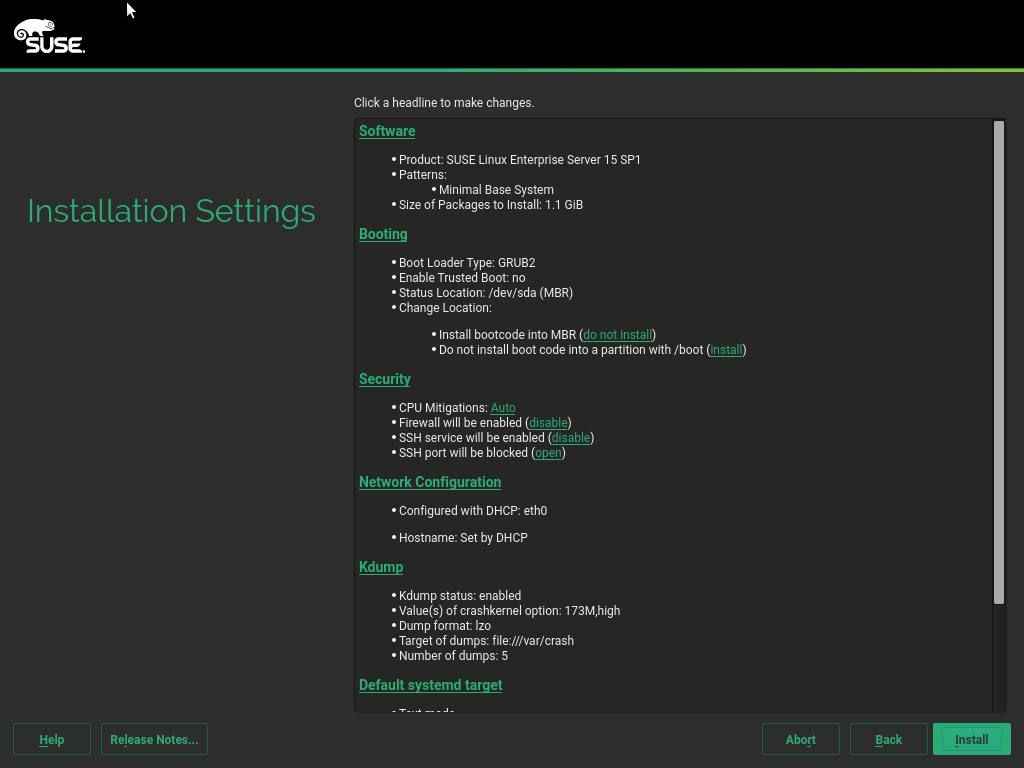
Task: Disable the SSH service
Action: click(x=571, y=438)
